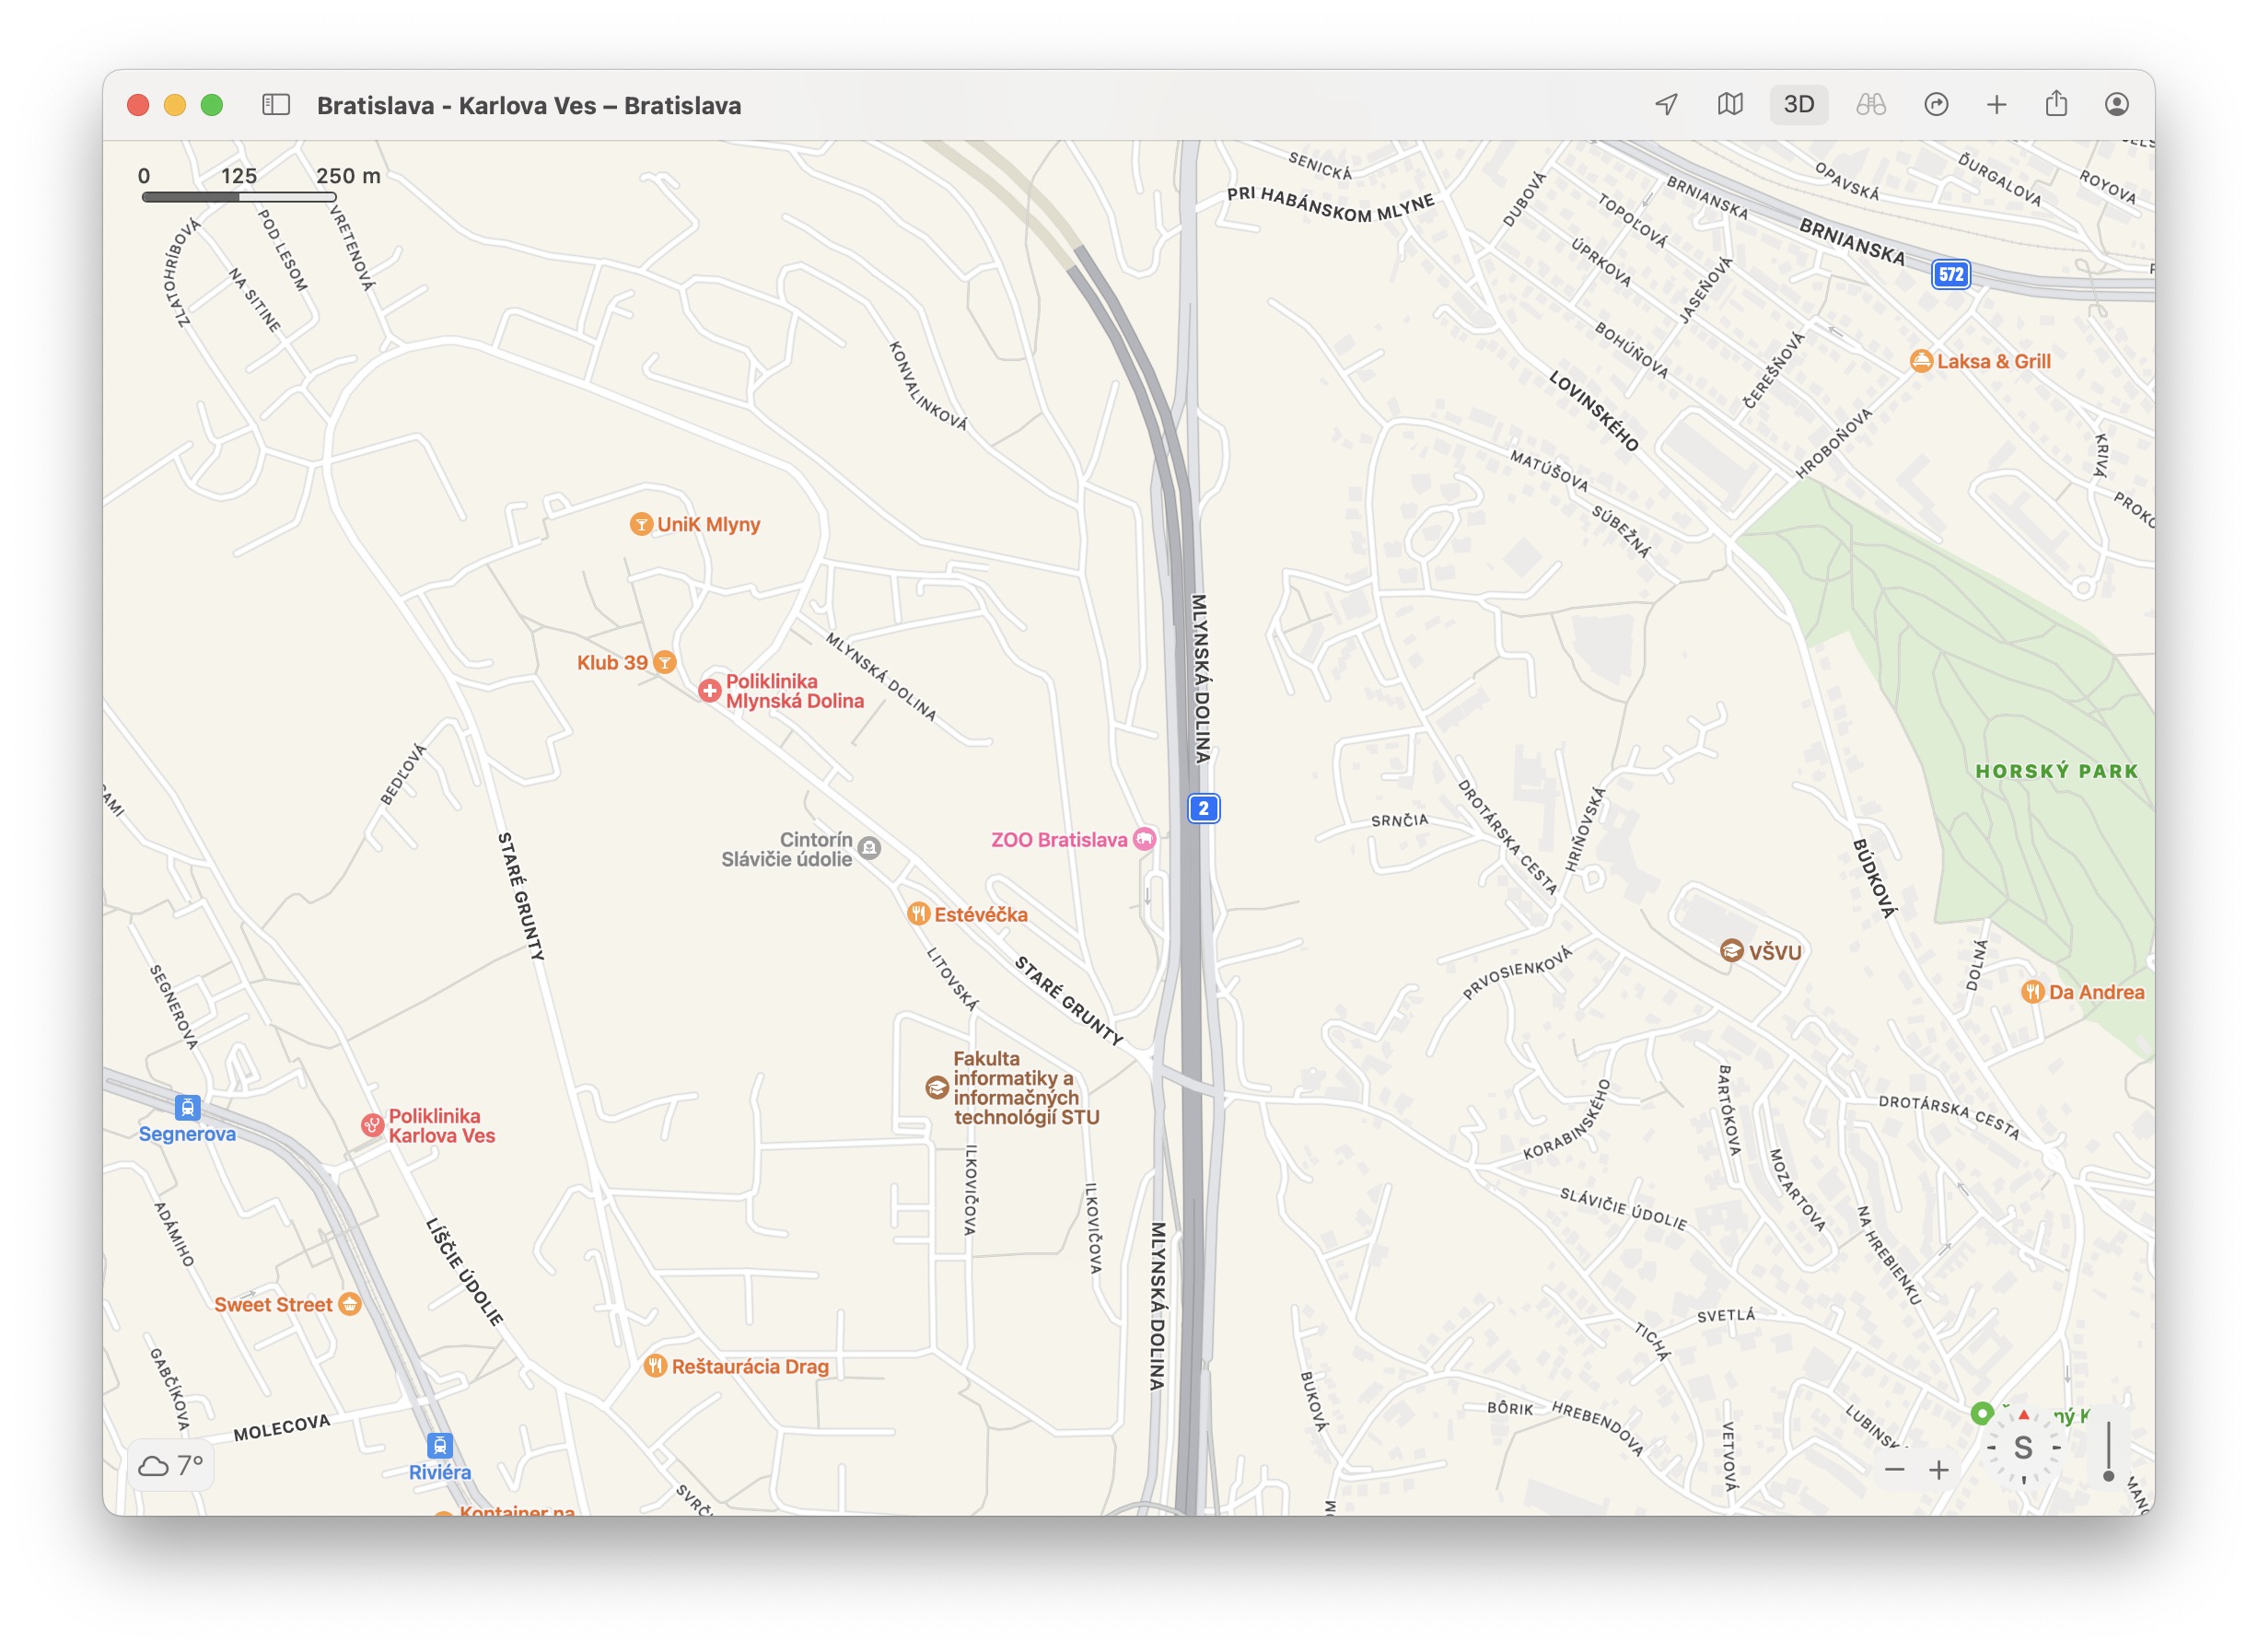Select the VŠVU school marker
The image size is (2258, 1652).
[1731, 951]
